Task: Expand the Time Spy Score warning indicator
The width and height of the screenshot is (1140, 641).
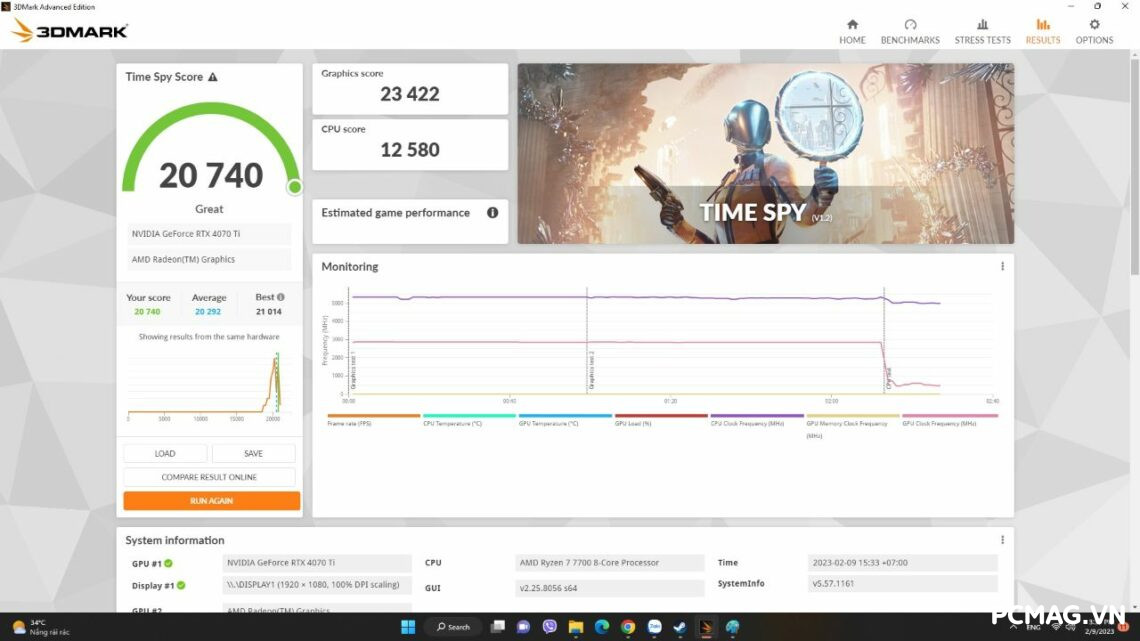Action: (213, 77)
